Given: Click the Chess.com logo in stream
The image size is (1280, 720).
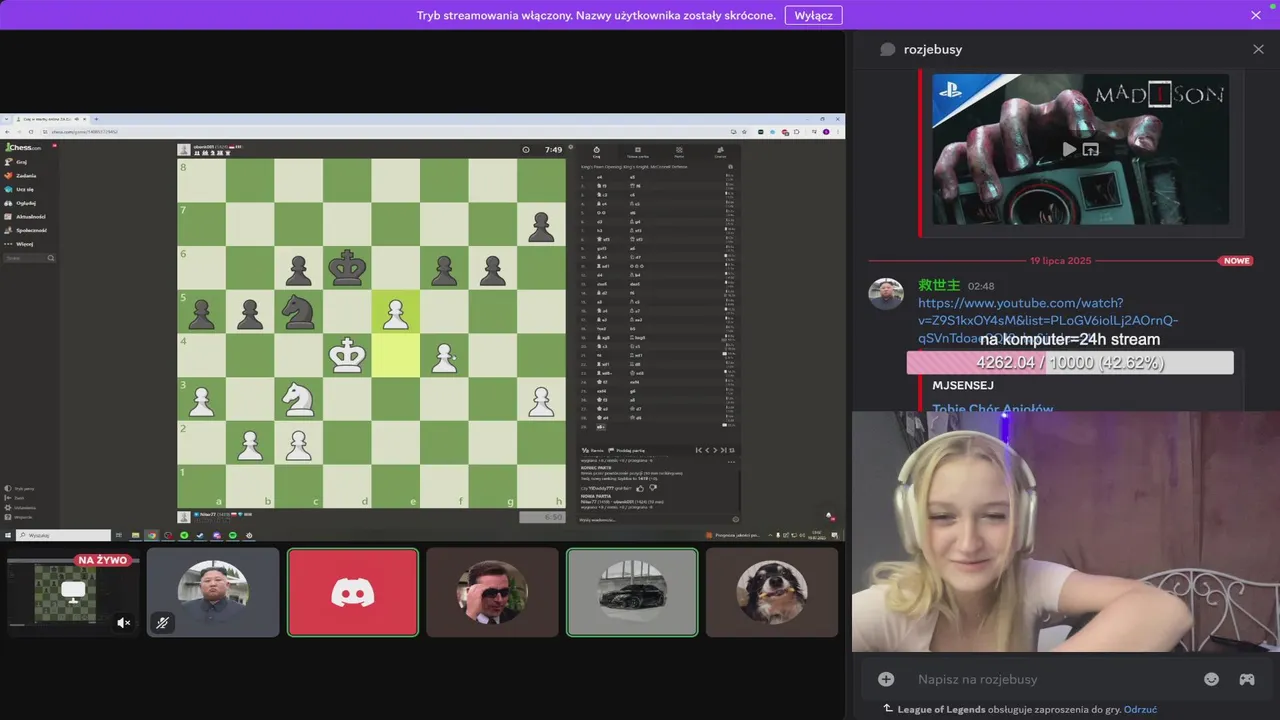Looking at the screenshot, I should click(x=23, y=147).
